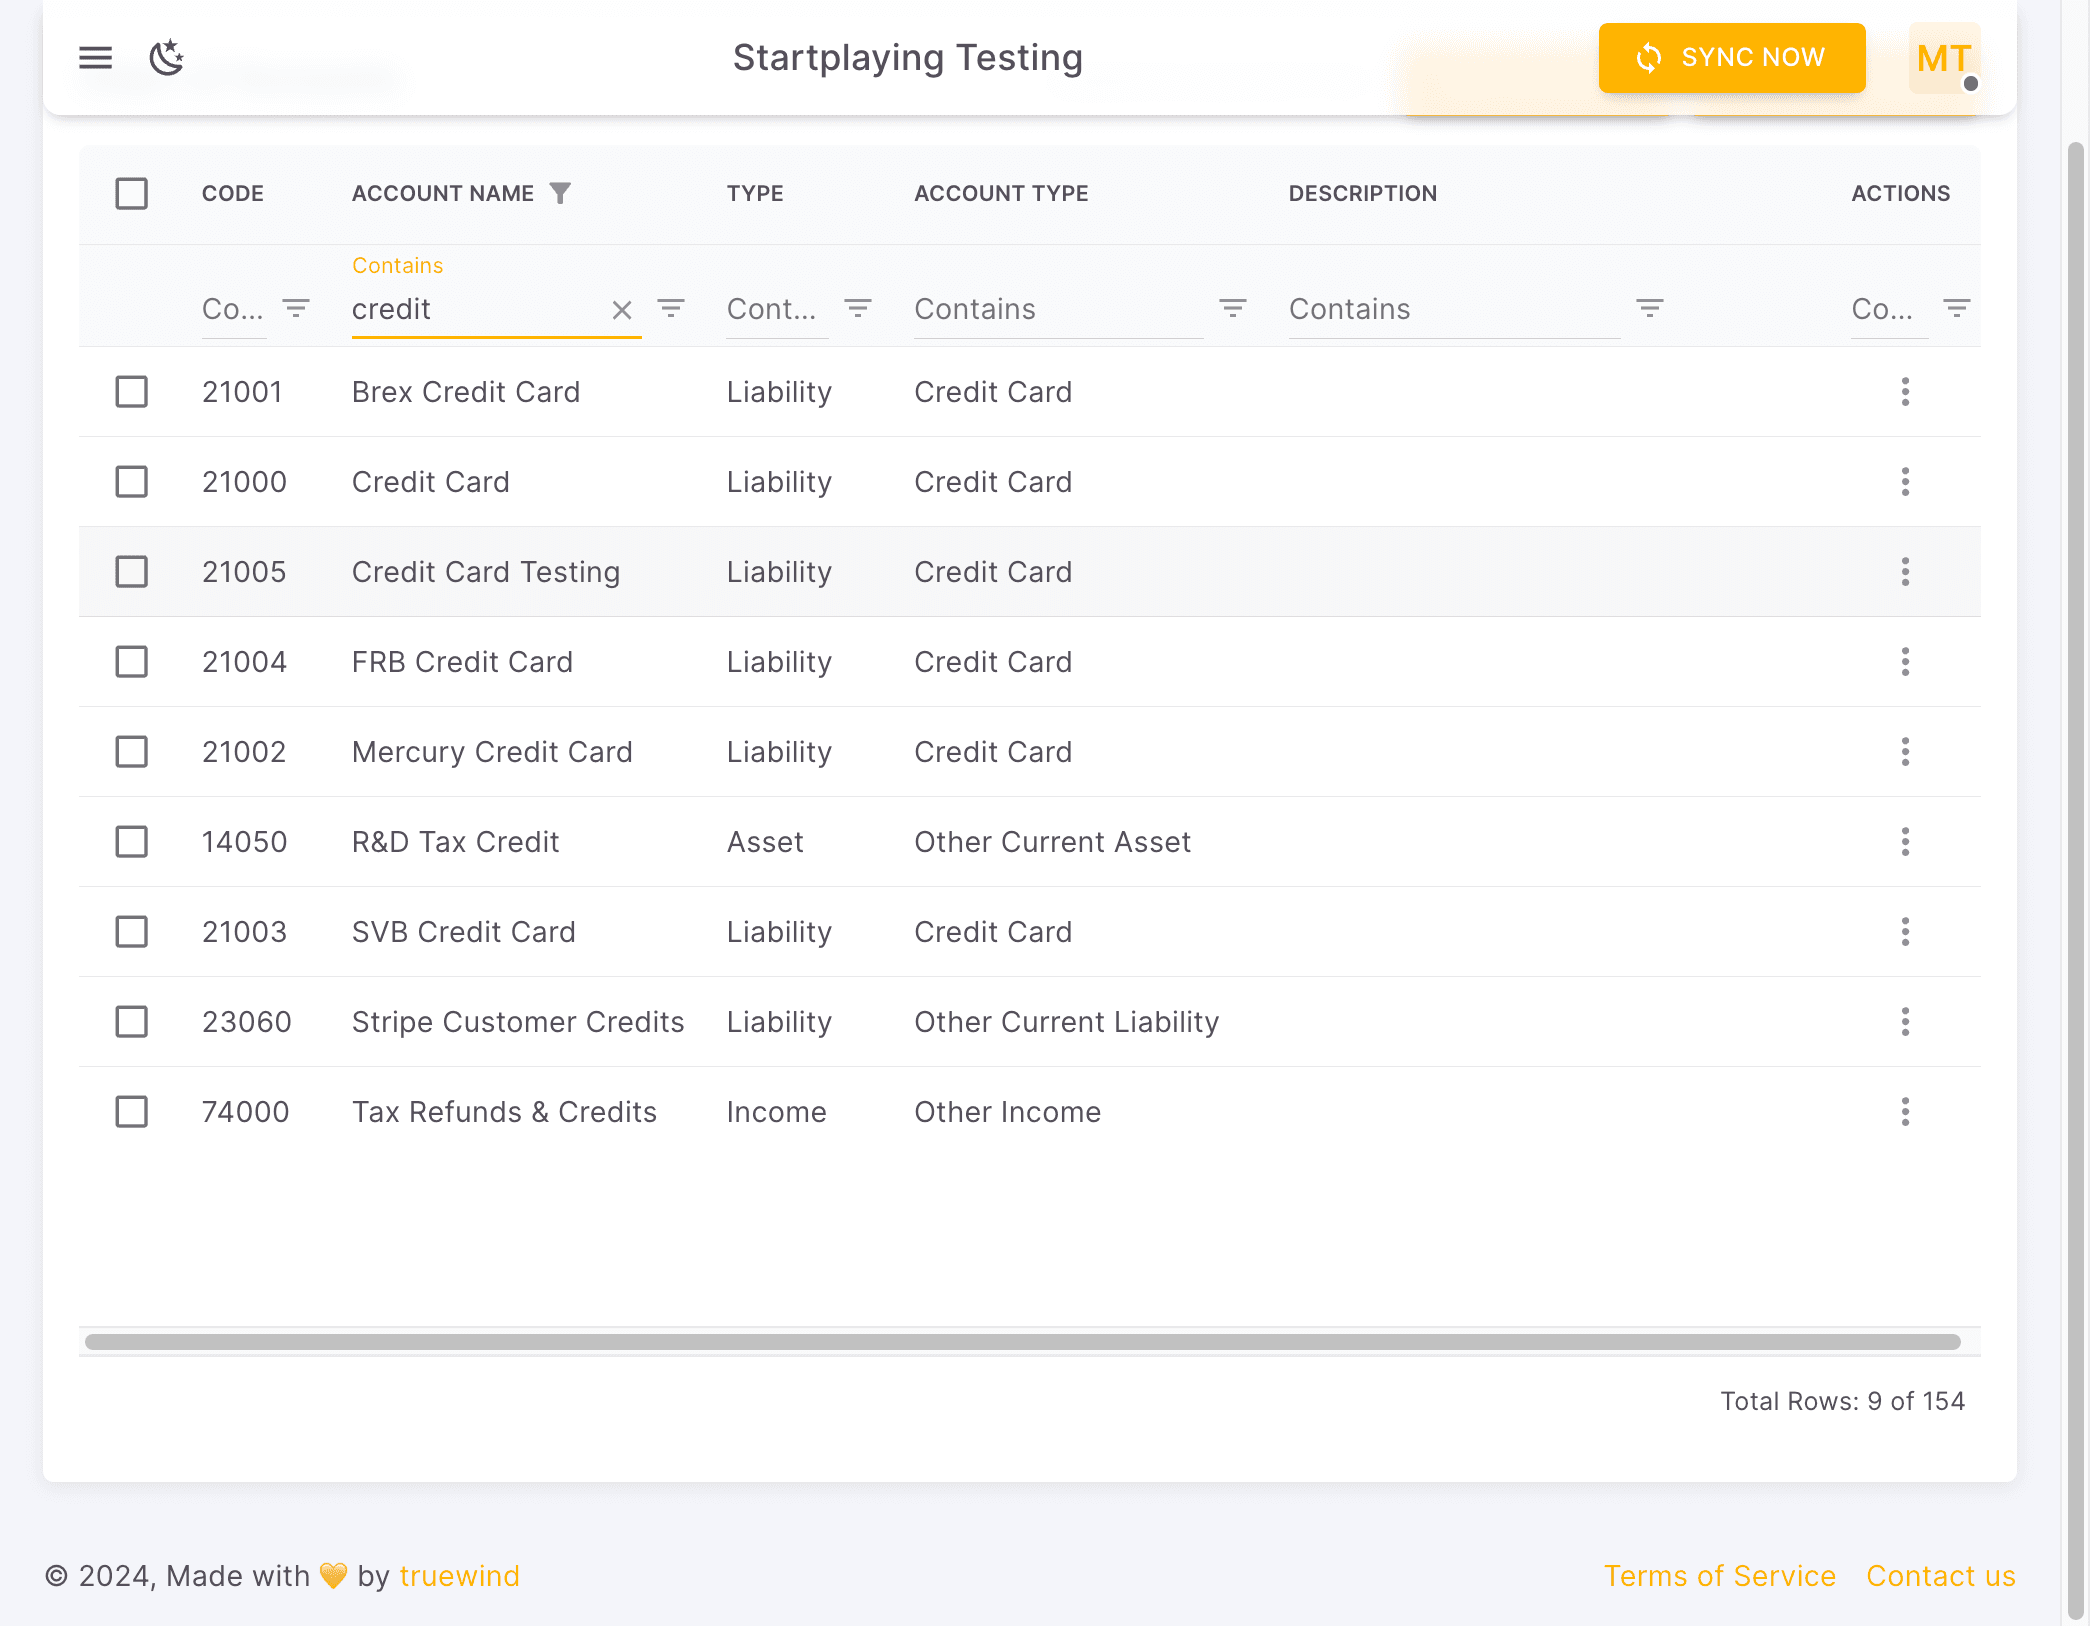Image resolution: width=2090 pixels, height=1626 pixels.
Task: Select the checkbox for Brex Credit Card row
Action: 131,392
